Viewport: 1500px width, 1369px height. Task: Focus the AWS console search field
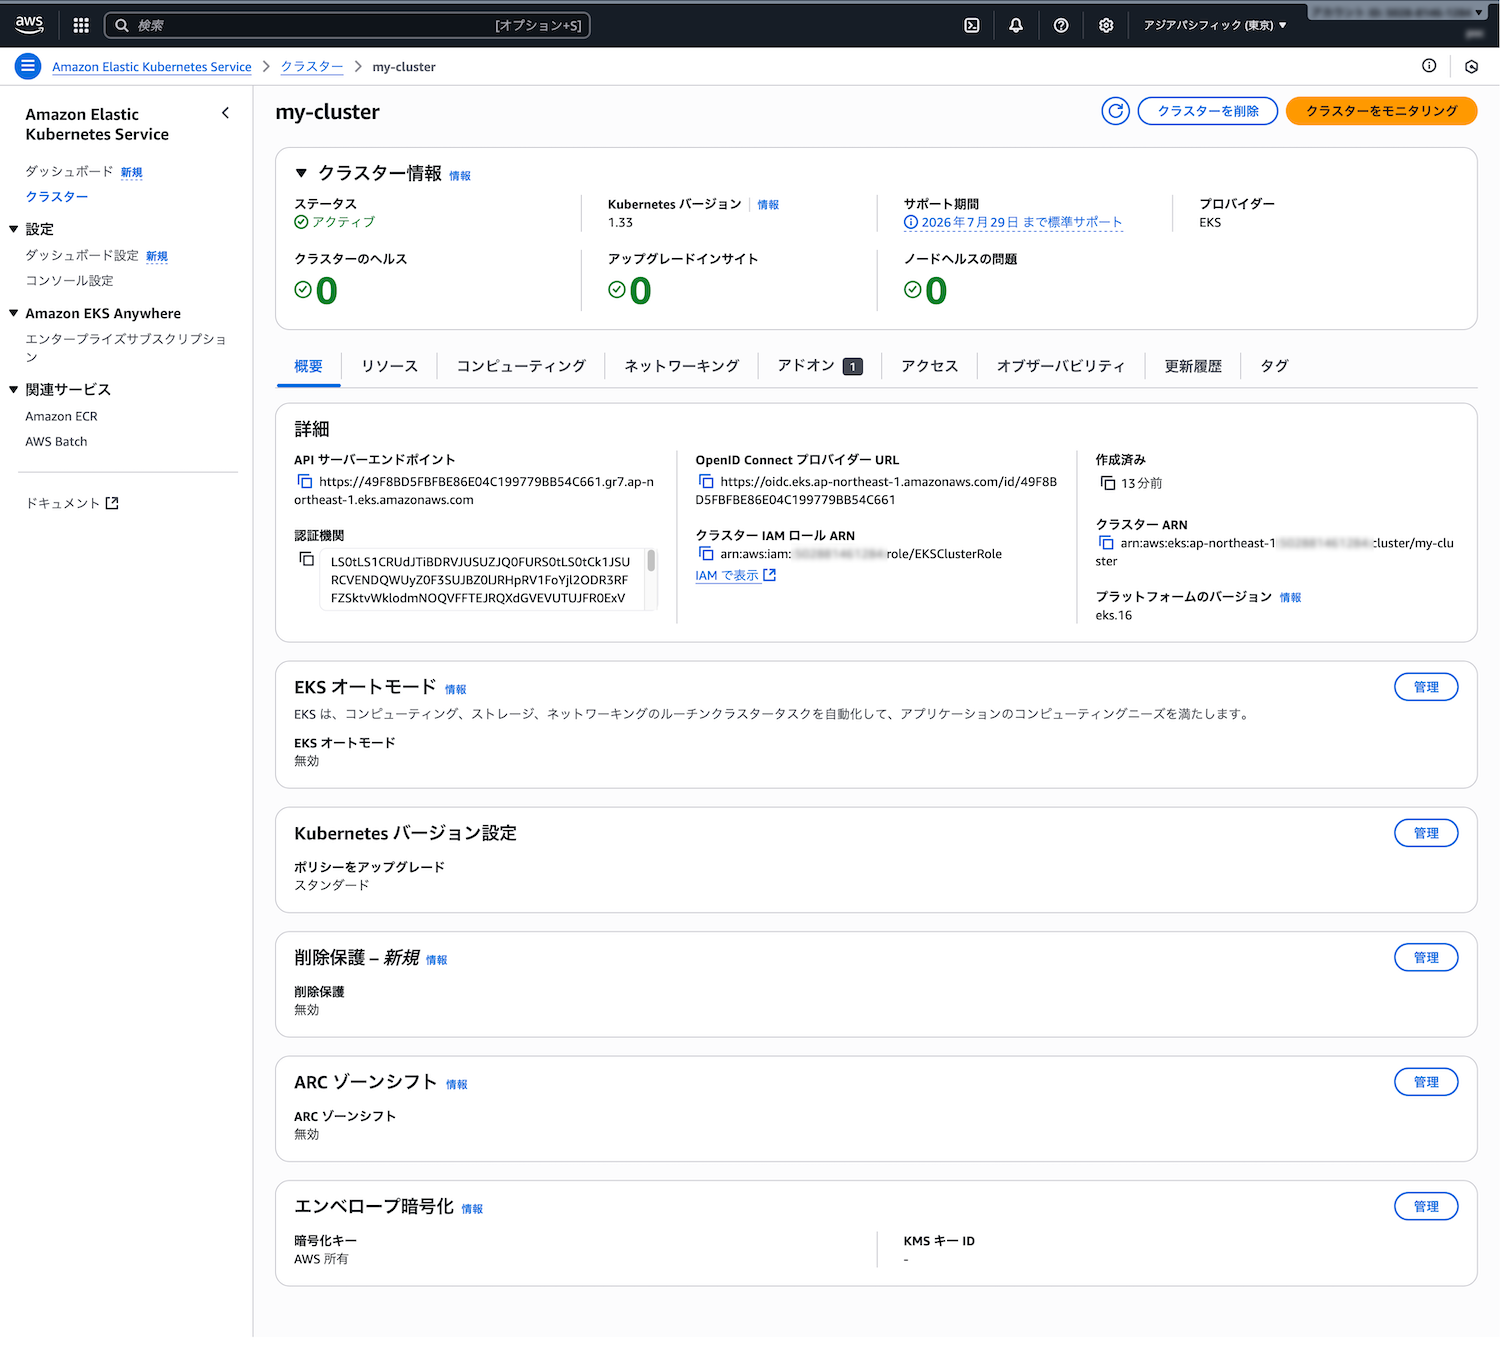click(x=346, y=25)
